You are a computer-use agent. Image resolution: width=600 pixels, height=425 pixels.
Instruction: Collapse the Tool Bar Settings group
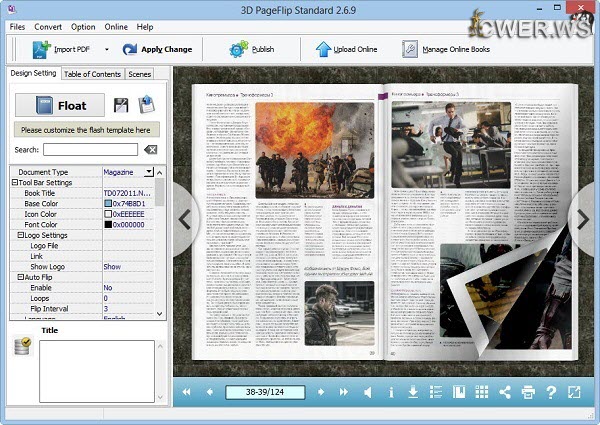point(15,182)
